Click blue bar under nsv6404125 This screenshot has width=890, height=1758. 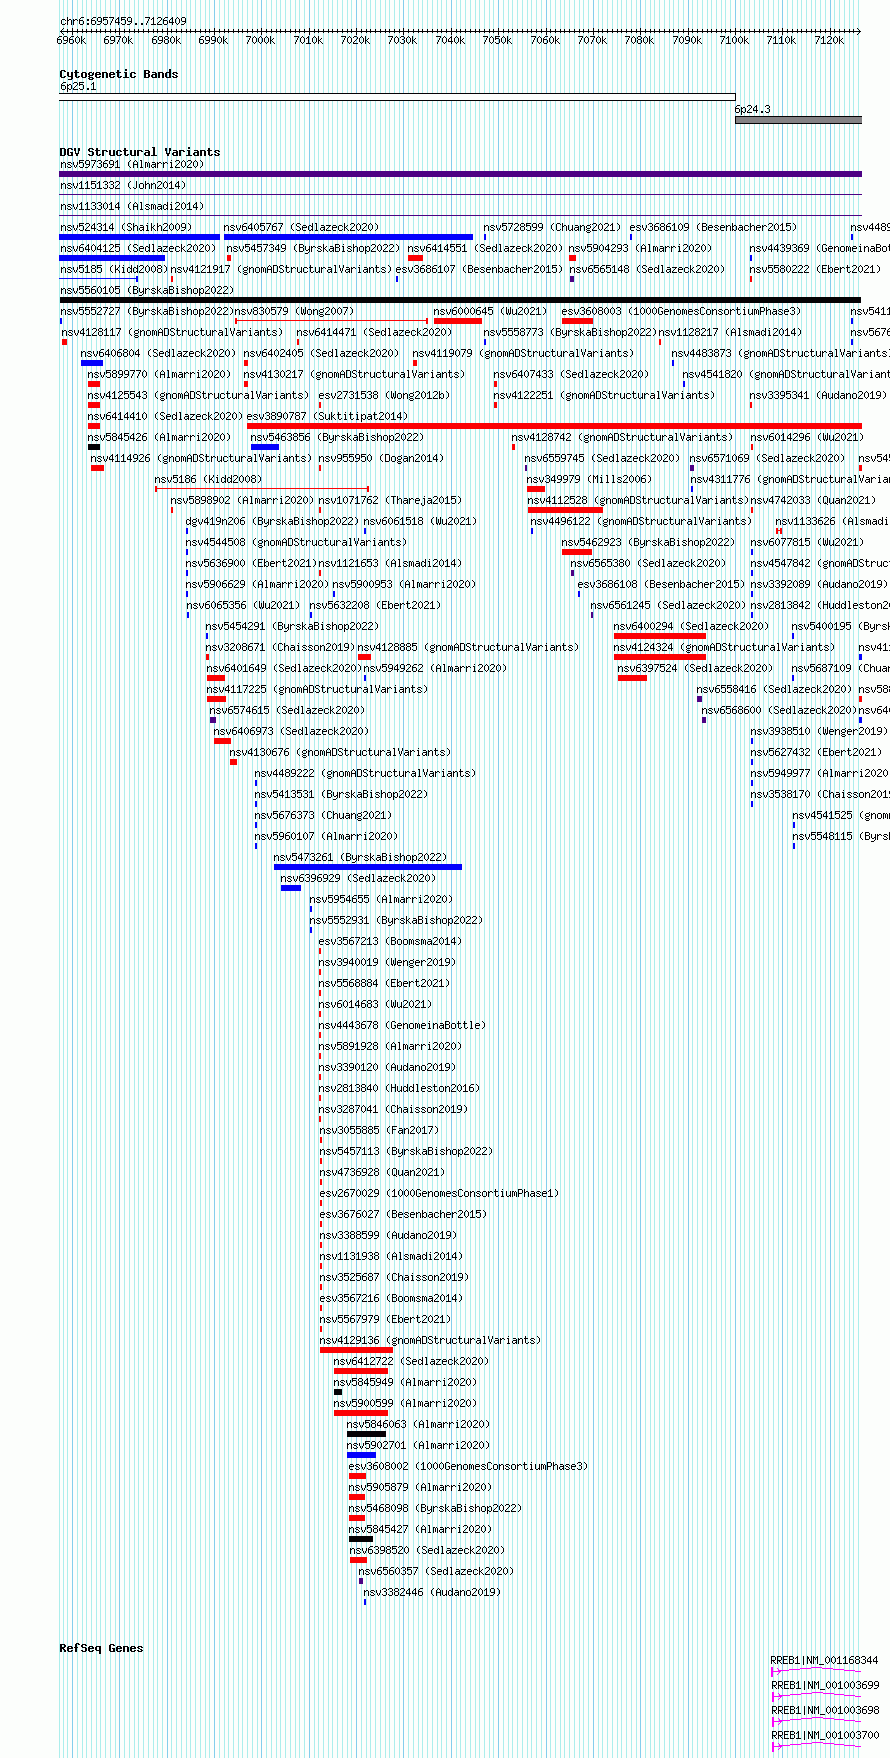(x=112, y=258)
